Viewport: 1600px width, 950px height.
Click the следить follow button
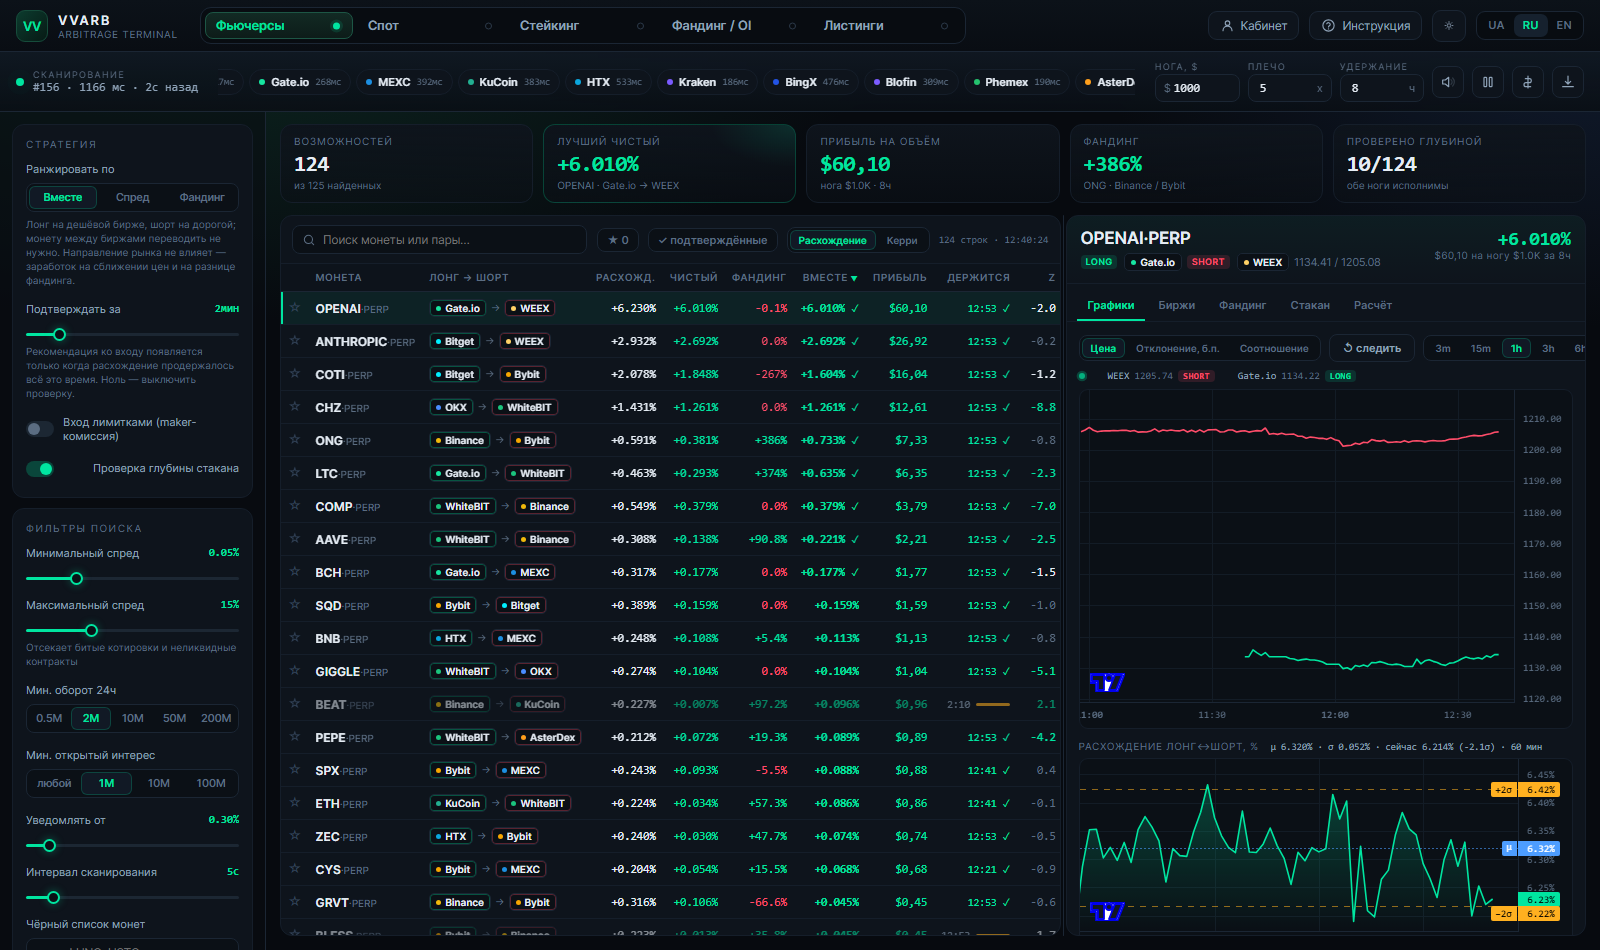(x=1372, y=348)
